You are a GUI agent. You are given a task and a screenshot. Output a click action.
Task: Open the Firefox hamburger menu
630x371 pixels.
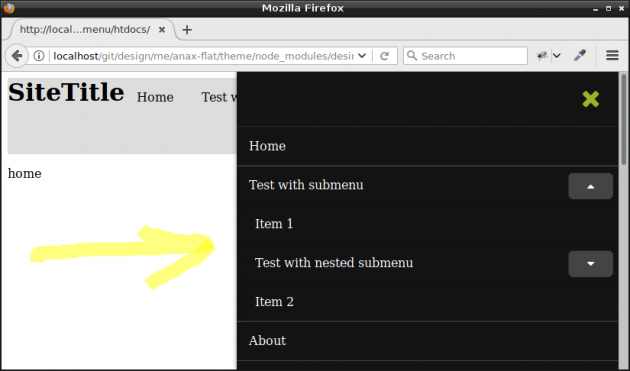(612, 55)
